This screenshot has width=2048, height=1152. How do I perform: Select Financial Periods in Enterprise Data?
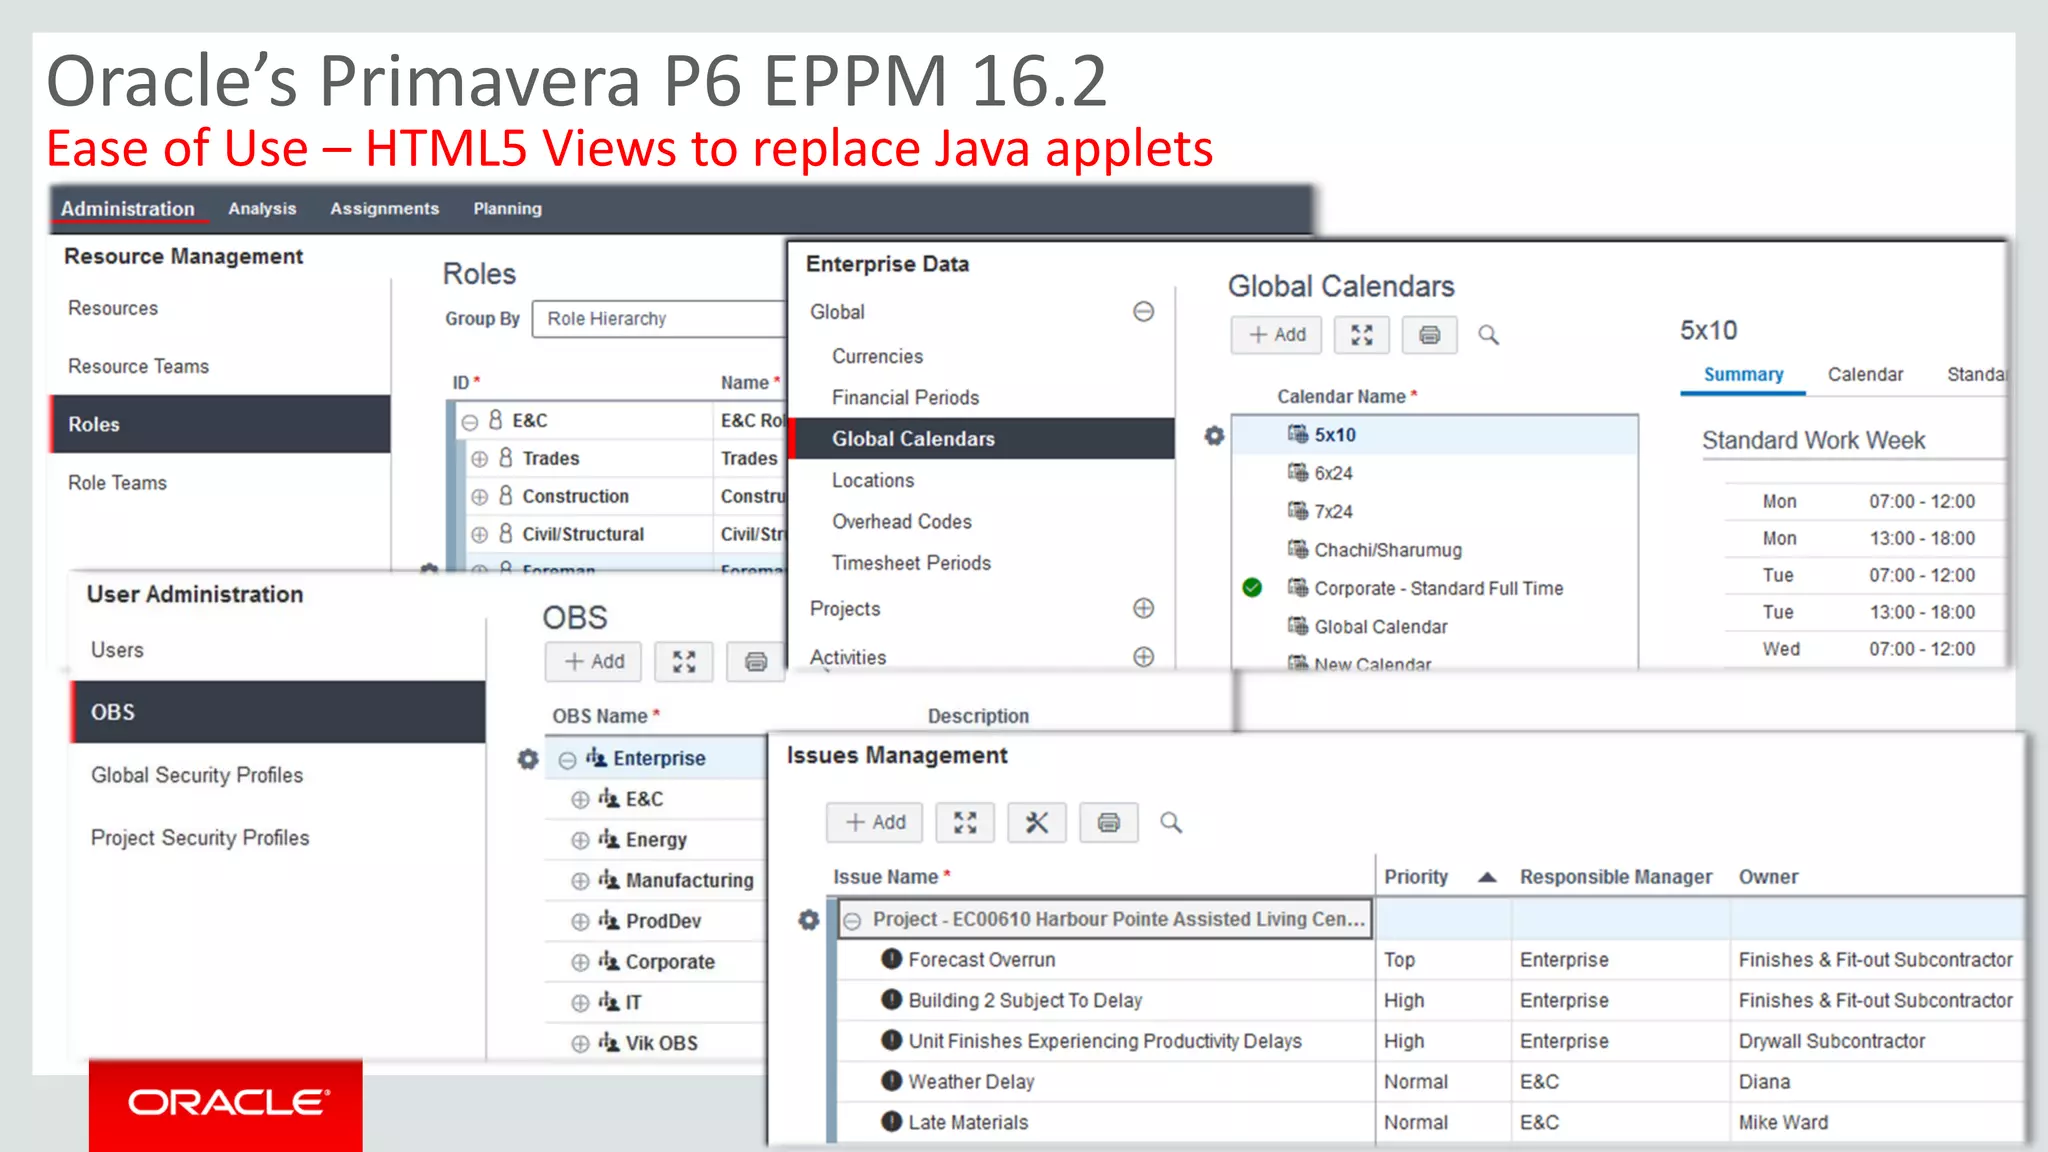click(x=905, y=398)
